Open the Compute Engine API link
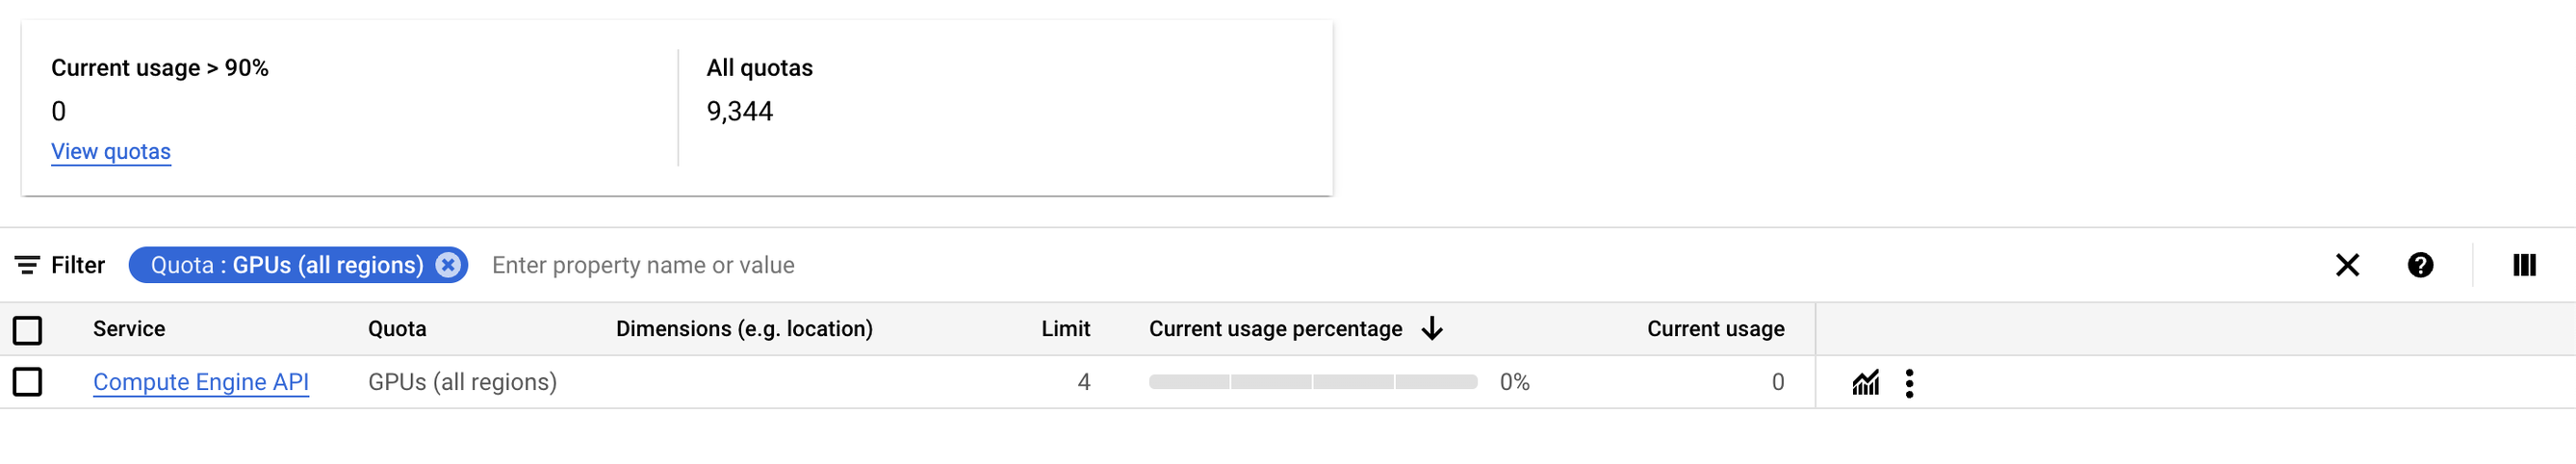 pyautogui.click(x=201, y=382)
